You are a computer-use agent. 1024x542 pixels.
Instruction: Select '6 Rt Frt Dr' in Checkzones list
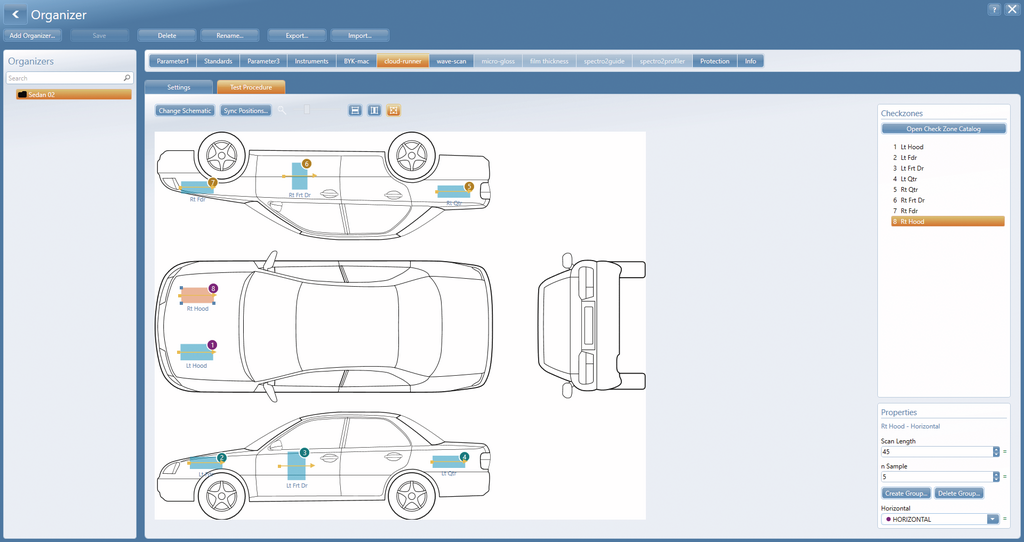pos(948,200)
